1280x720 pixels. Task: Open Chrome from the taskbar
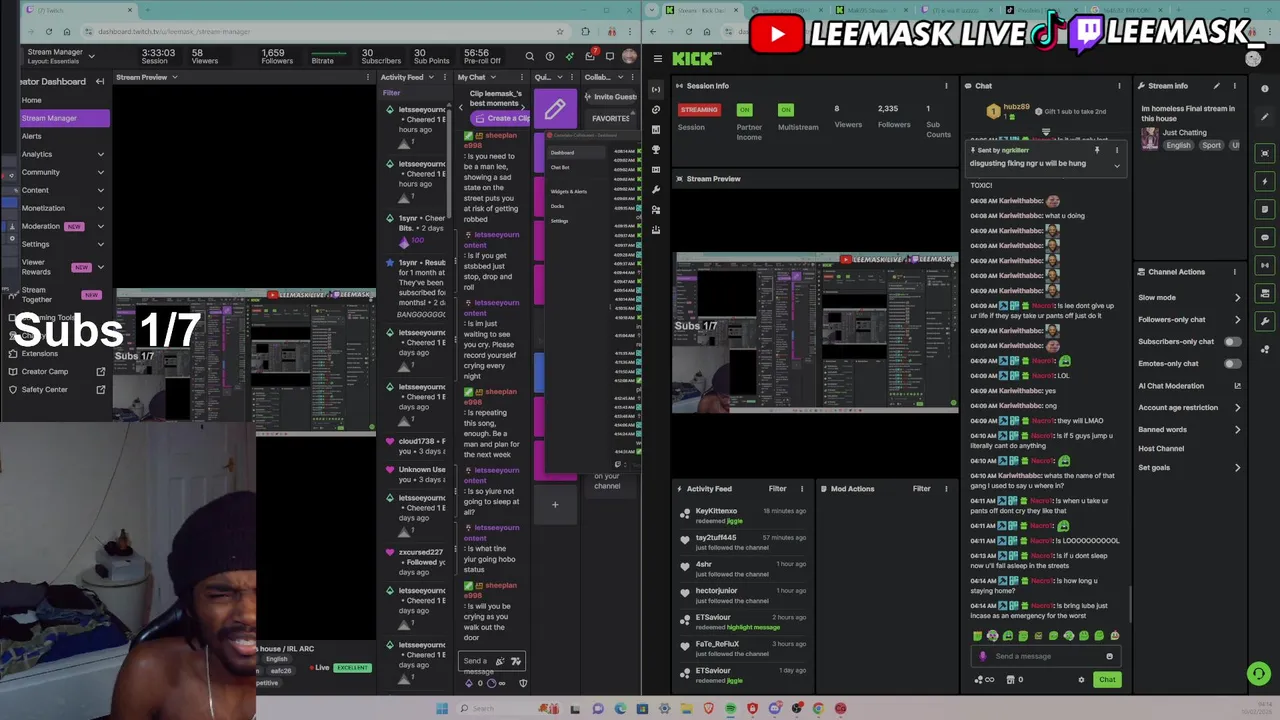click(x=819, y=709)
